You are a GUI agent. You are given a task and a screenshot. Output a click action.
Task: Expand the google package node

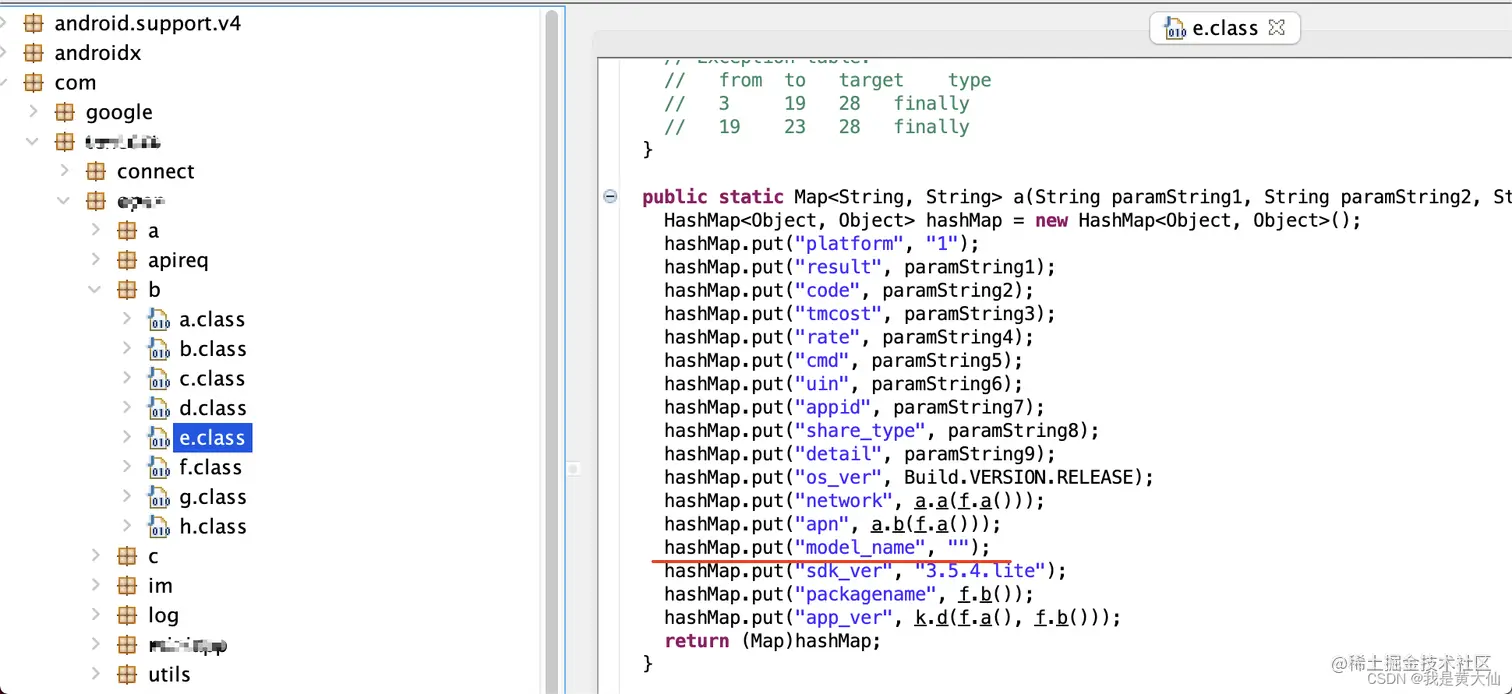(x=33, y=112)
